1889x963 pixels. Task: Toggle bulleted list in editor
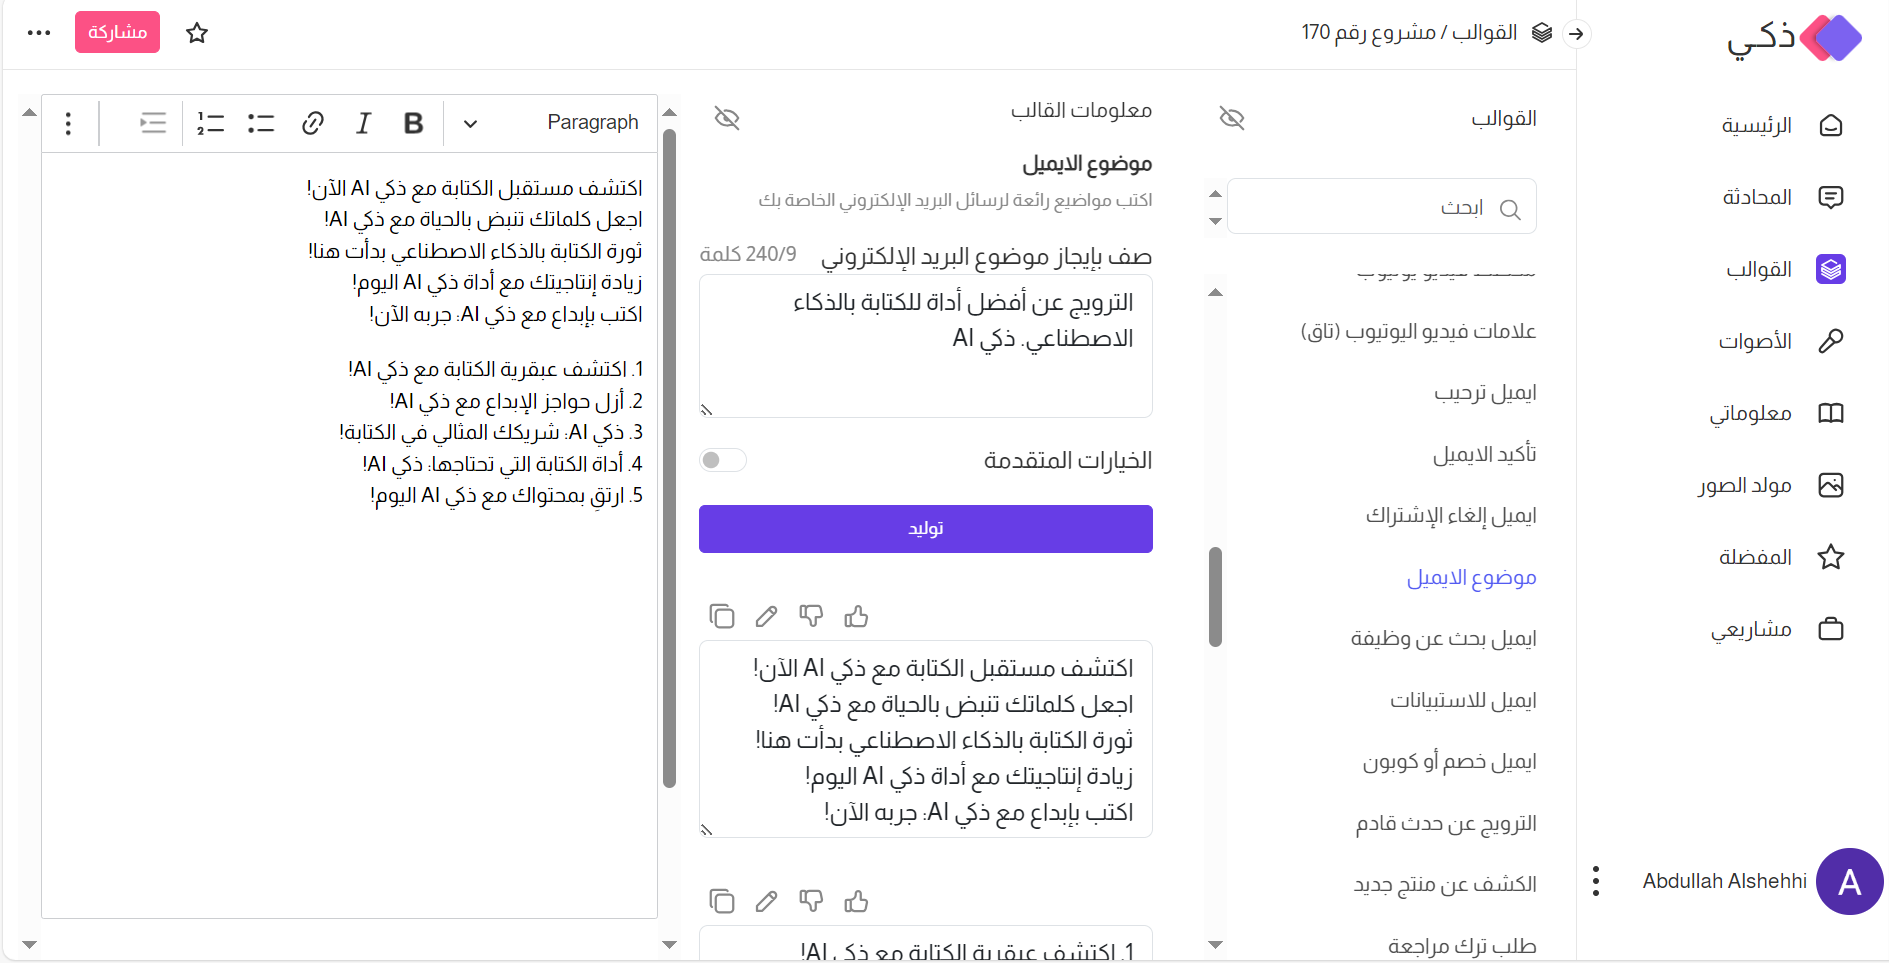(261, 123)
